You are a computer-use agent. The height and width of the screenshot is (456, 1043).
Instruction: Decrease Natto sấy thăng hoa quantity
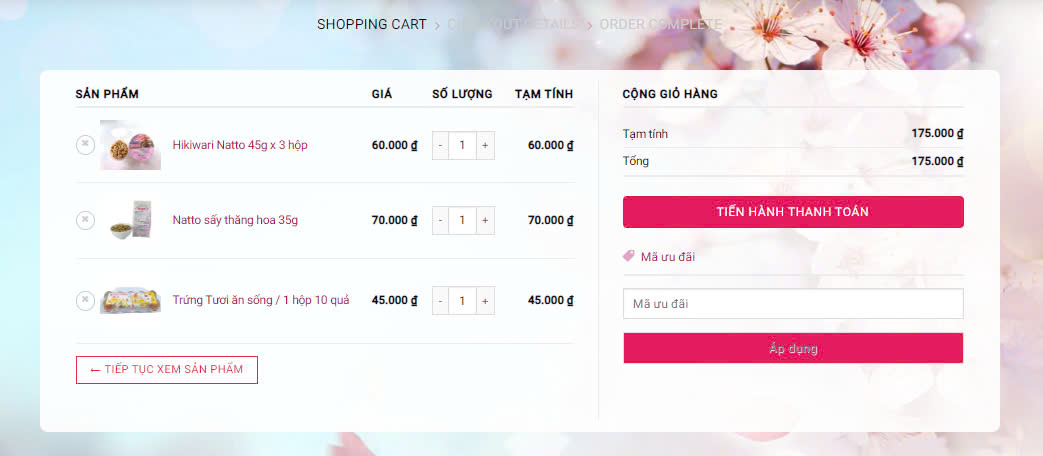[x=440, y=220]
